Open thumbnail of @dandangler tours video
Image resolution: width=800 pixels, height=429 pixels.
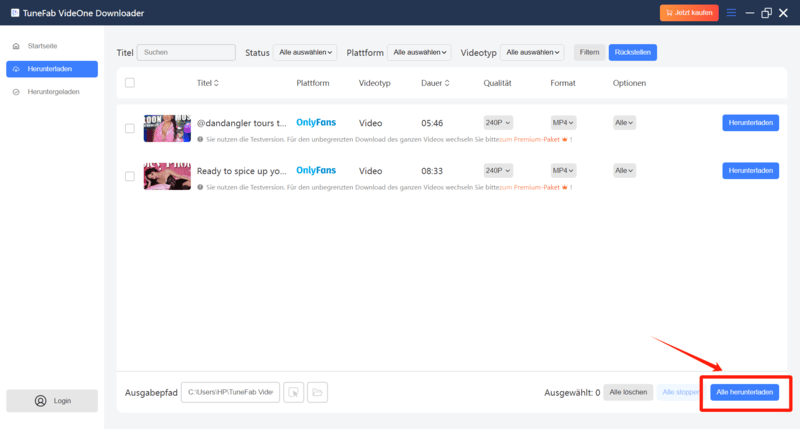[x=167, y=128]
